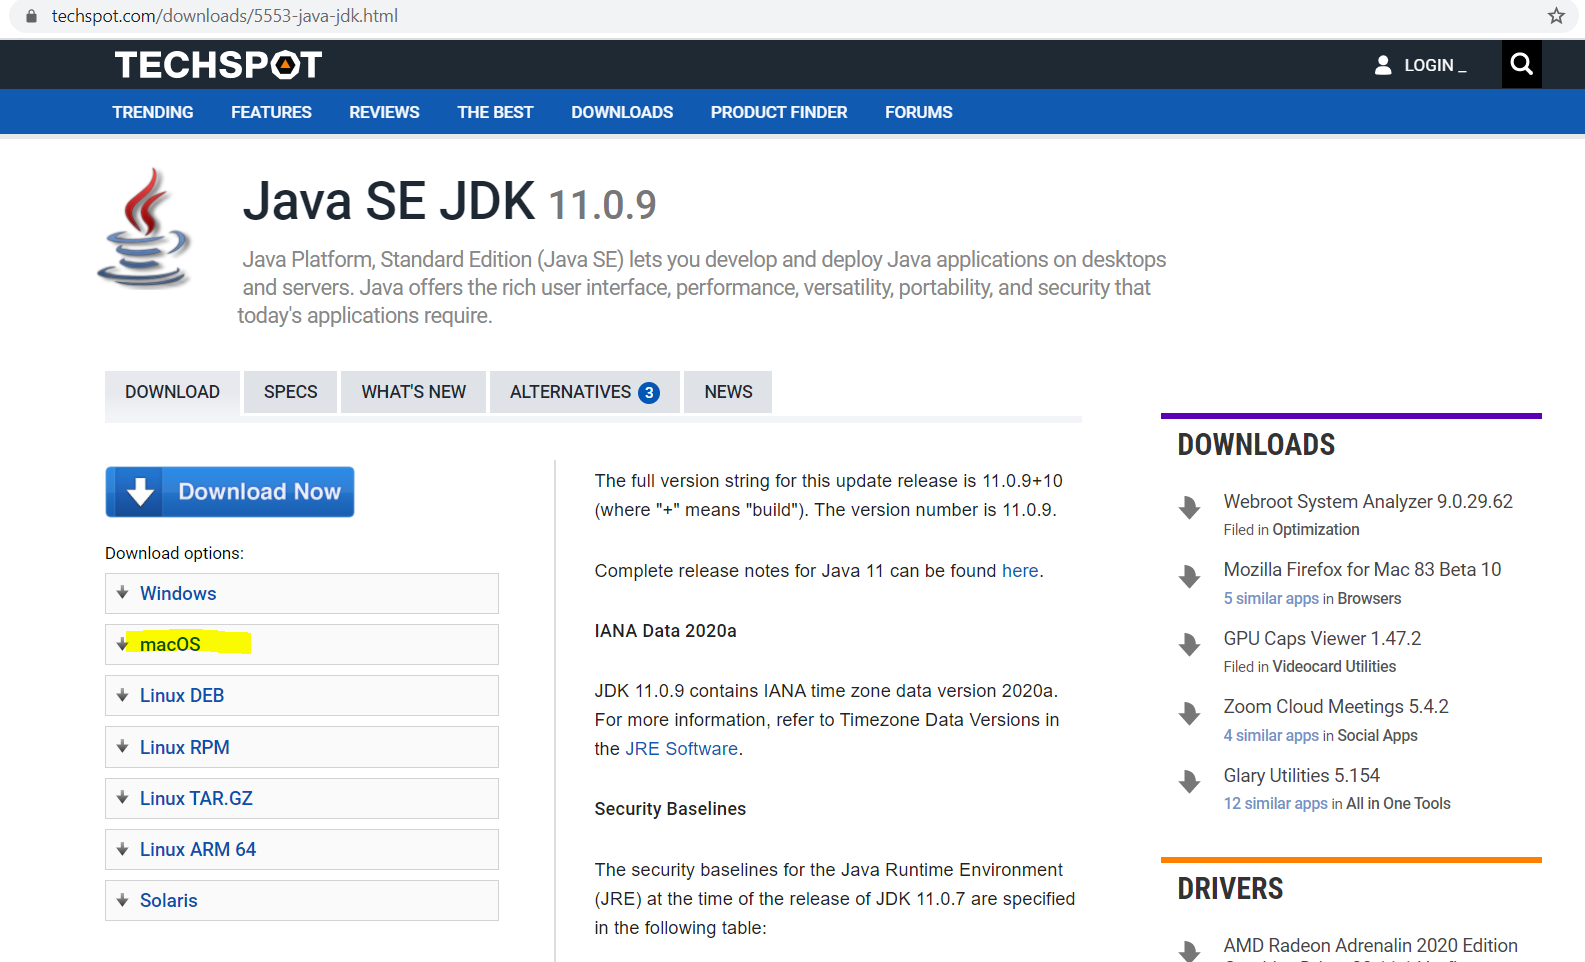The height and width of the screenshot is (962, 1585).
Task: Open the Browsers category link
Action: coord(1370,598)
